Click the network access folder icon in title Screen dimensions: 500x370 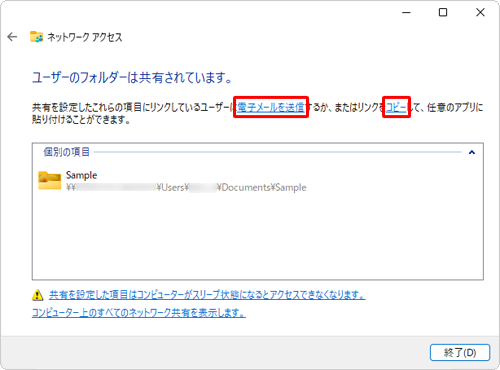[x=36, y=37]
